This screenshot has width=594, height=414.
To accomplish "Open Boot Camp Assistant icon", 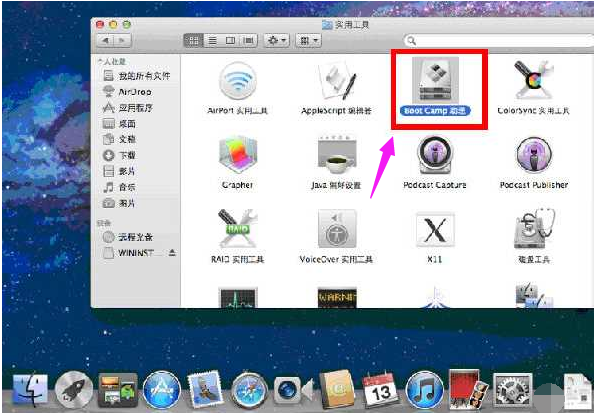I will (x=435, y=80).
